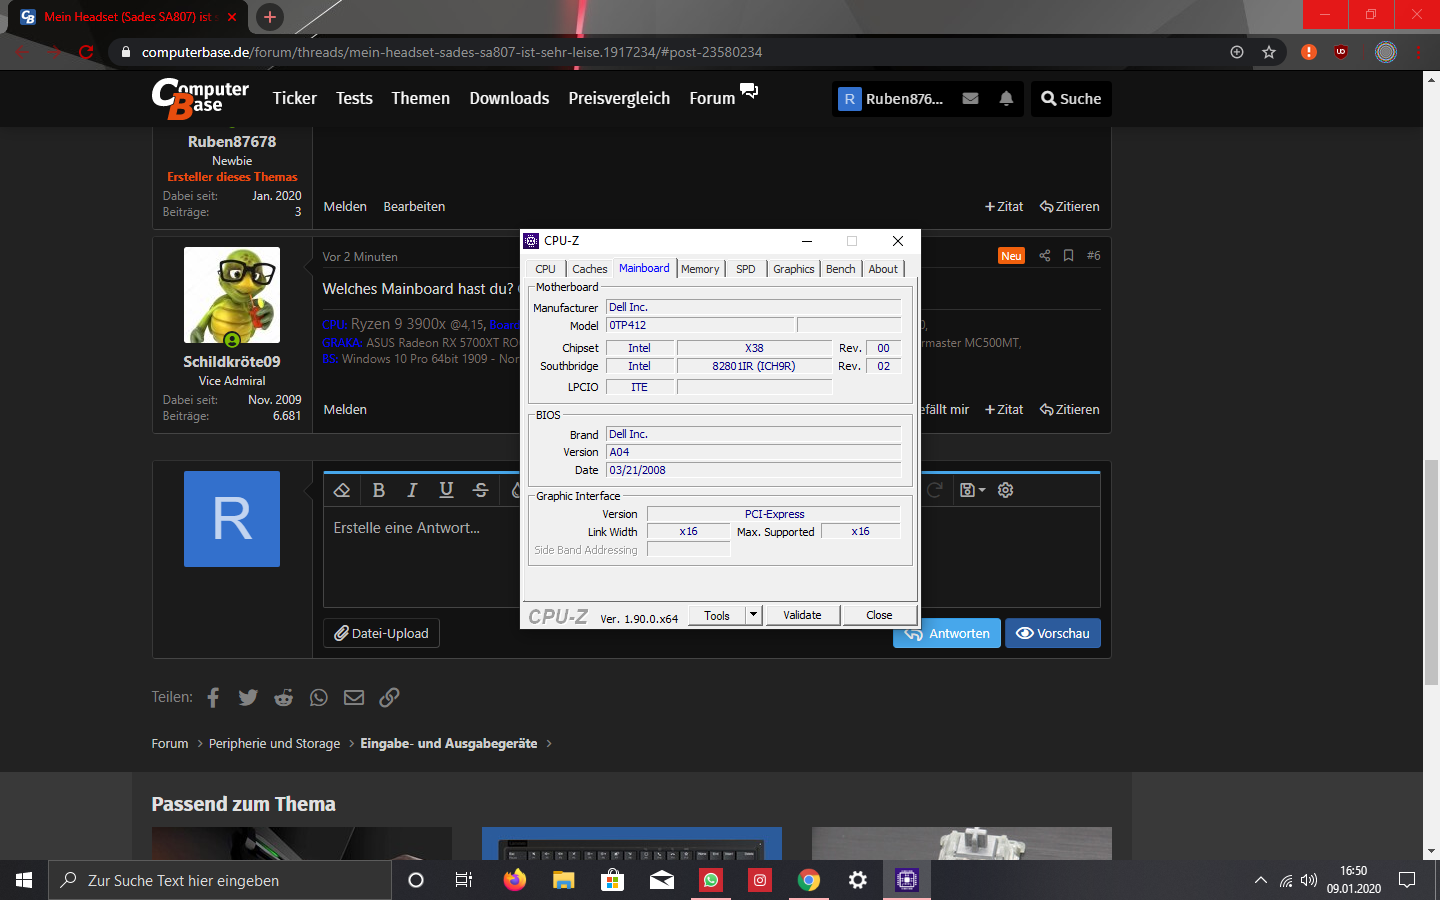Click Zitieren on Schildkröte09's post

[x=1069, y=409]
